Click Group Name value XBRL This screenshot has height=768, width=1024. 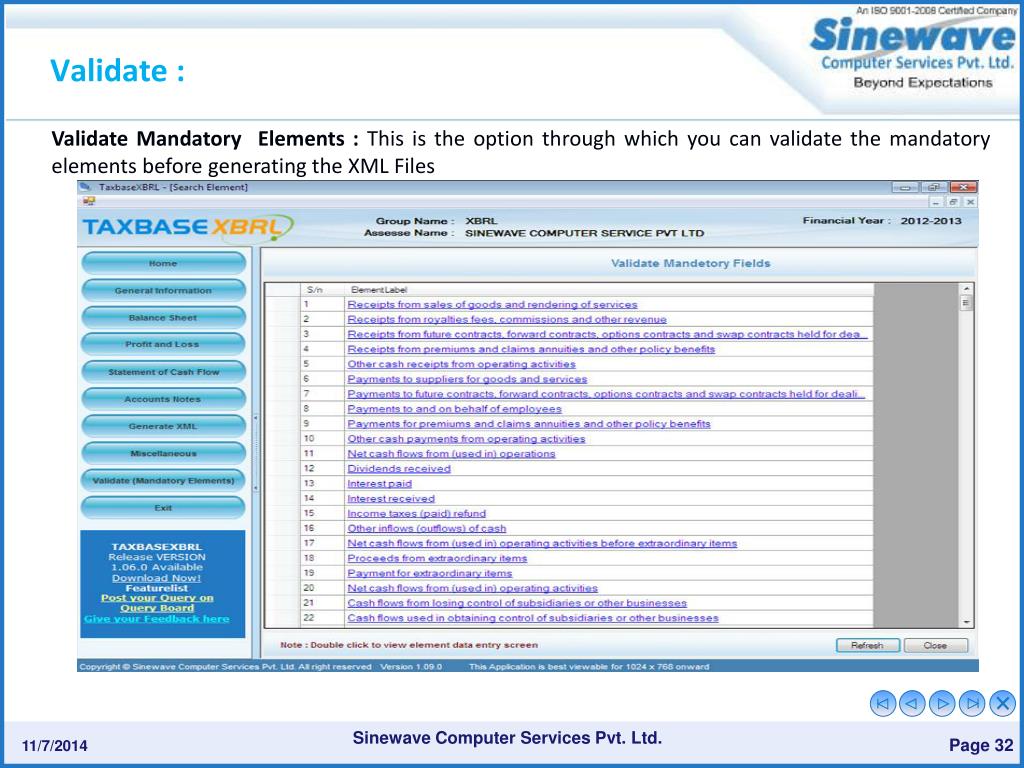point(481,221)
